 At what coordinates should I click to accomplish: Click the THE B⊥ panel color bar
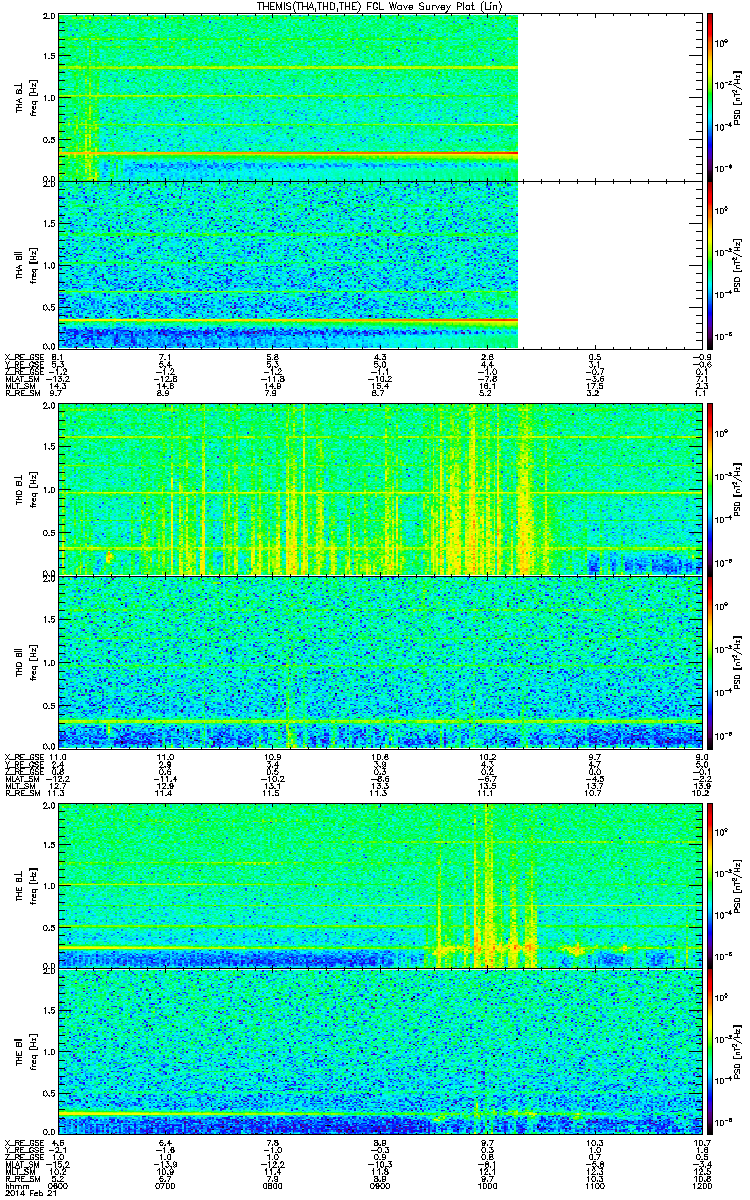709,884
